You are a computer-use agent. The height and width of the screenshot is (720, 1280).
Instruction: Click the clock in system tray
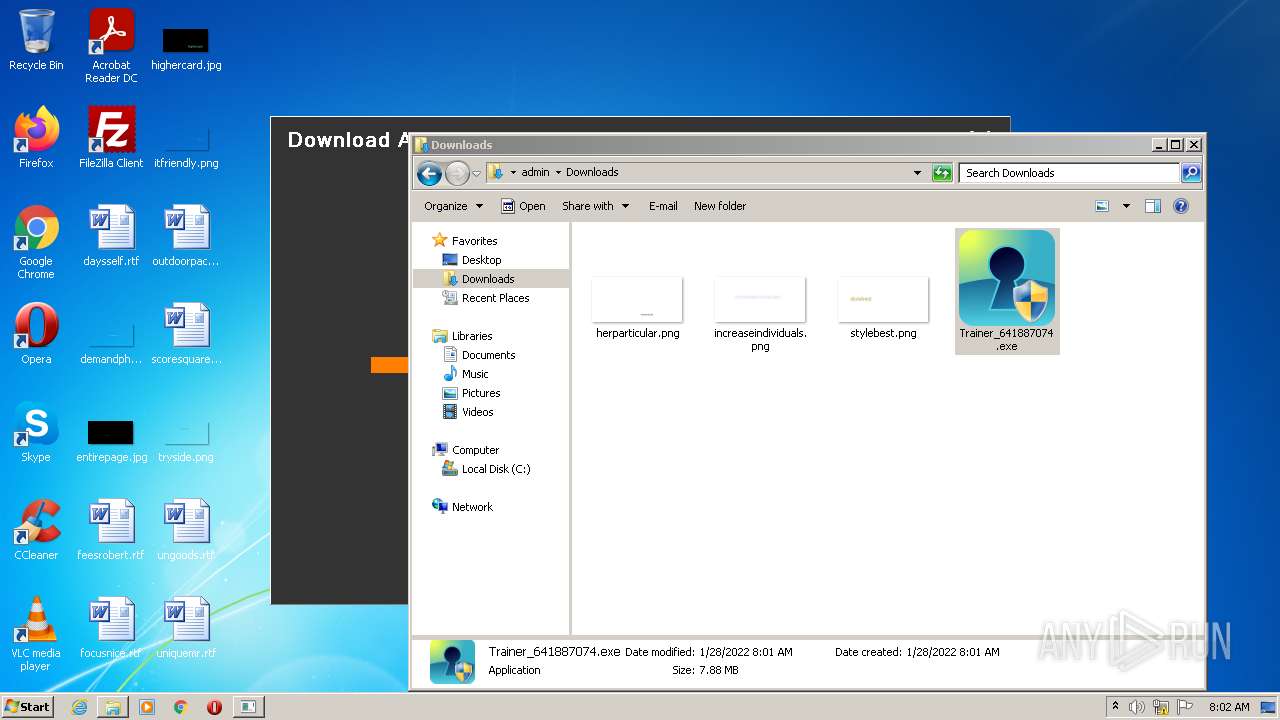click(x=1229, y=707)
